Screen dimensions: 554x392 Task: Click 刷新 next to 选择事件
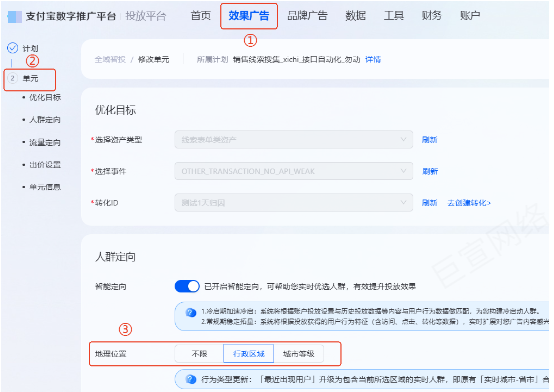pyautogui.click(x=430, y=171)
